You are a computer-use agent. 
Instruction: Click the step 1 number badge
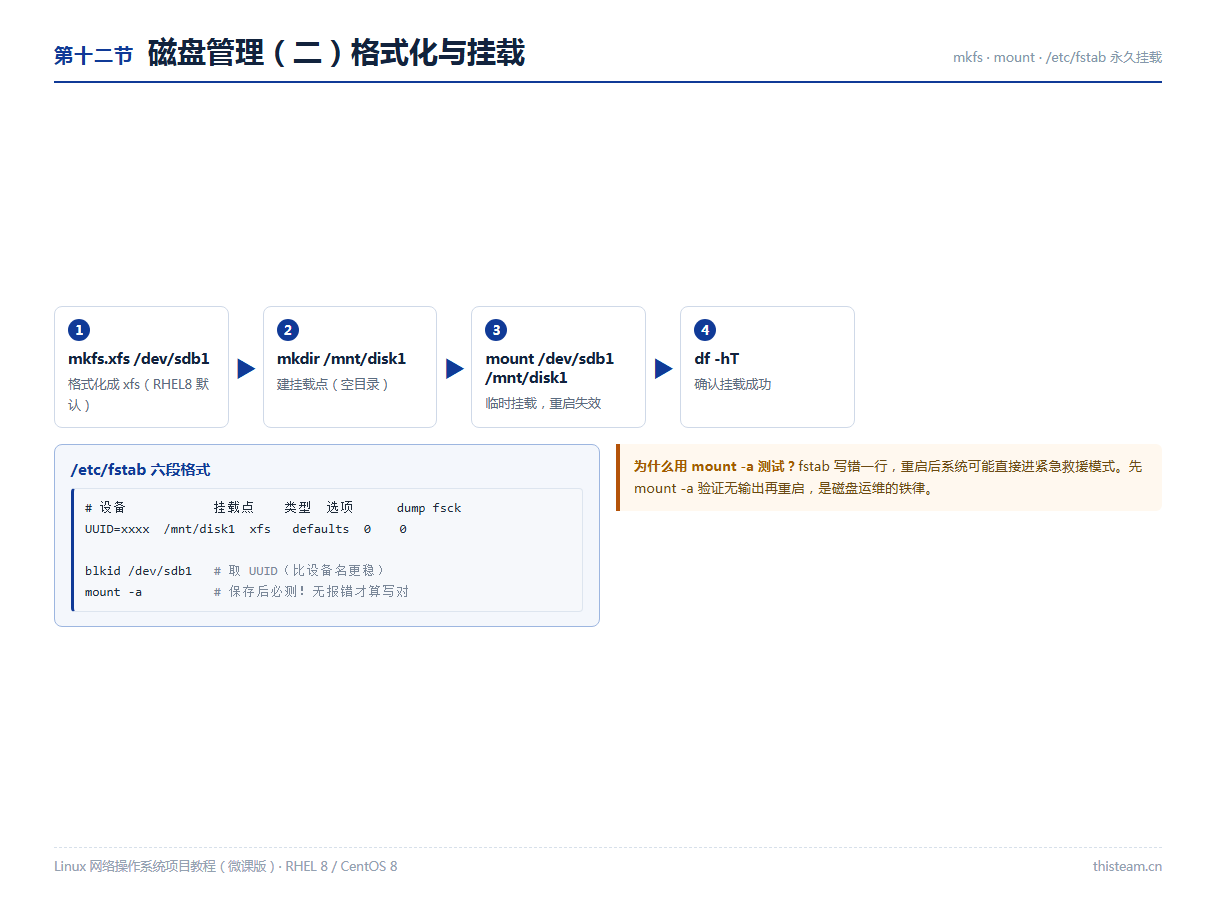click(x=79, y=330)
